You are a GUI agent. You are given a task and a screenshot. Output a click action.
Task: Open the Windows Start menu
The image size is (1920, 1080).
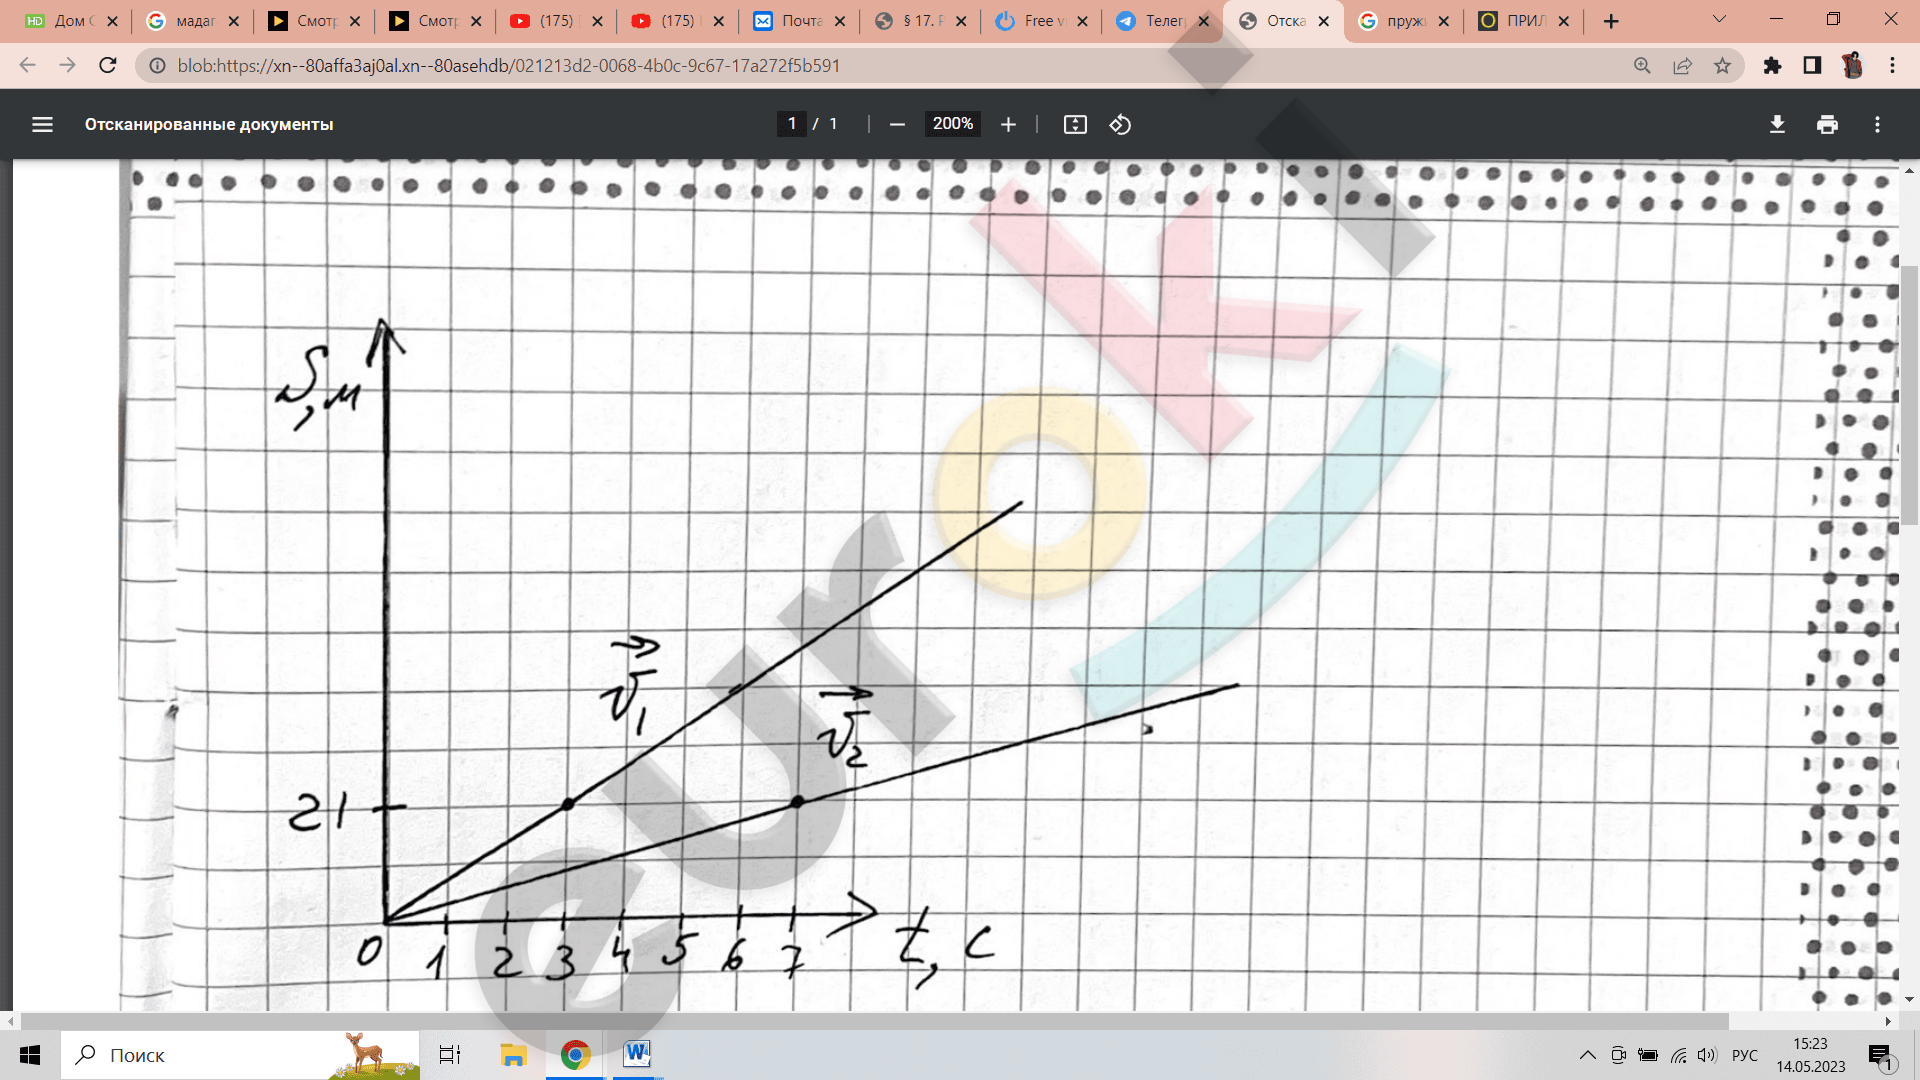(x=30, y=1055)
